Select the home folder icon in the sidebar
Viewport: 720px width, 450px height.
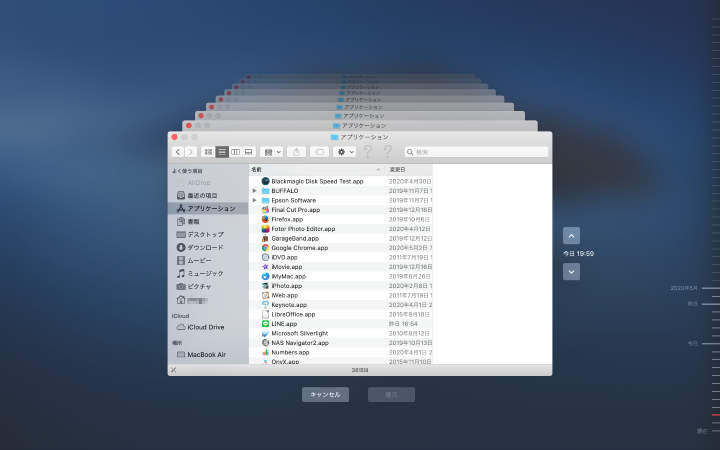click(x=181, y=300)
